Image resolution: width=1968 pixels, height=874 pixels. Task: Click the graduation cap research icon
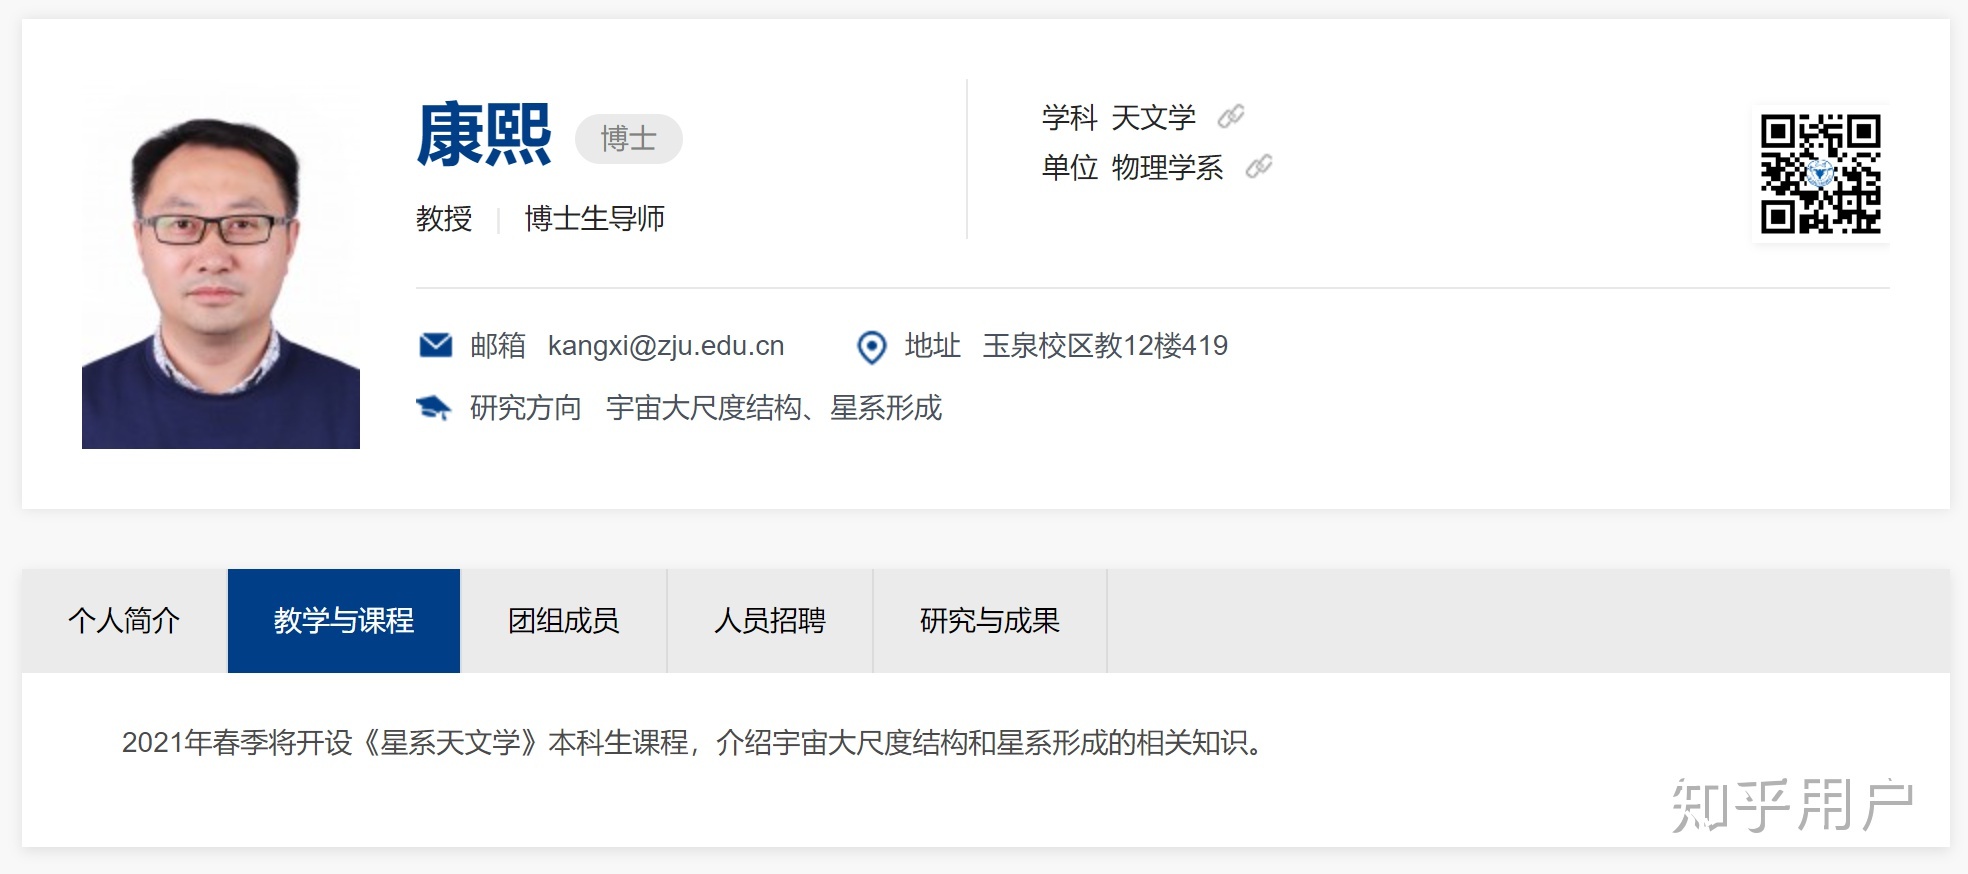coord(433,408)
